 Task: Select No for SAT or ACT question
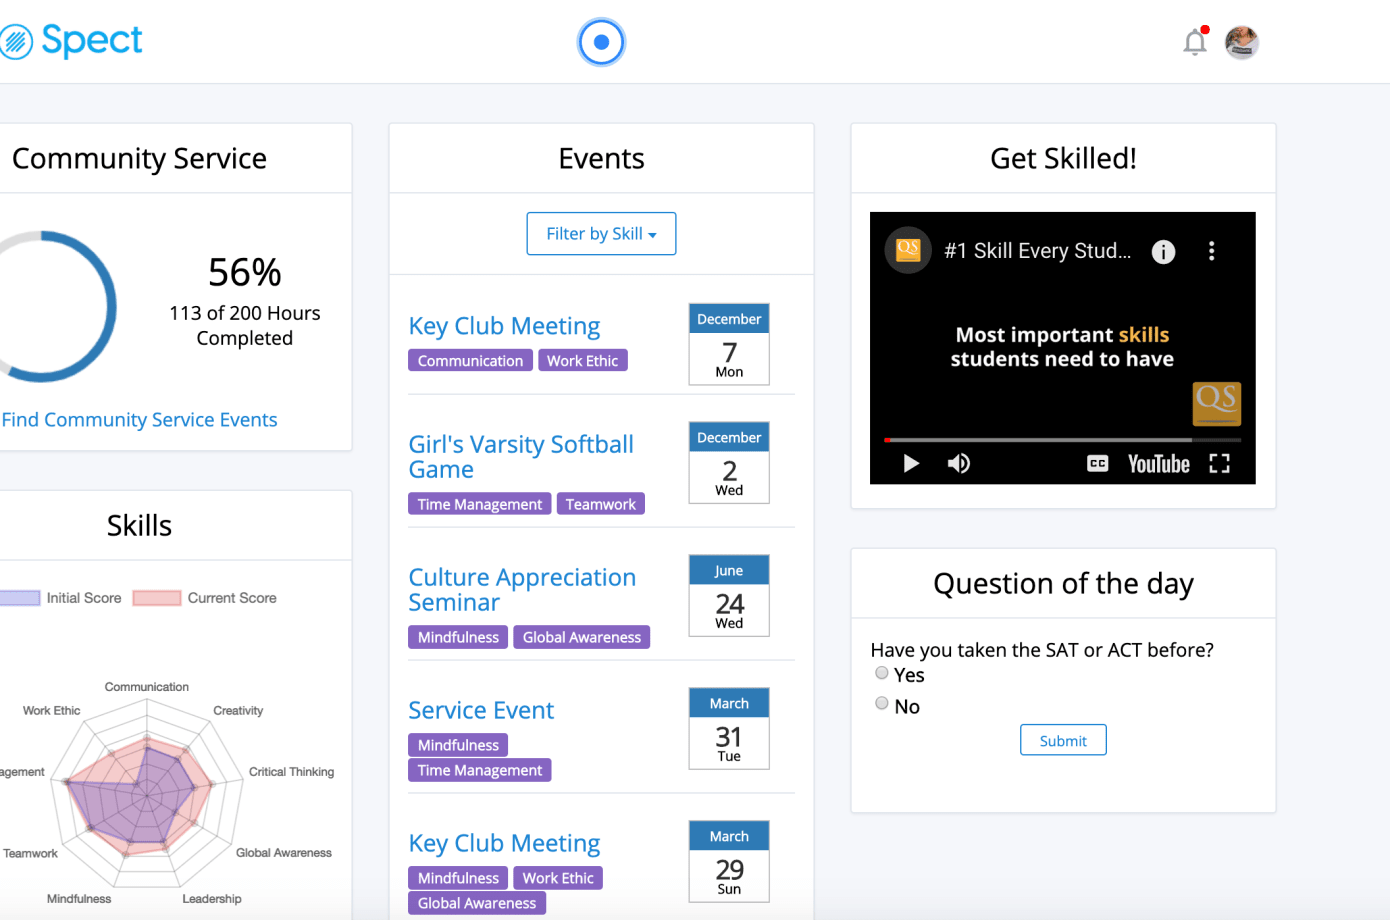pos(882,704)
